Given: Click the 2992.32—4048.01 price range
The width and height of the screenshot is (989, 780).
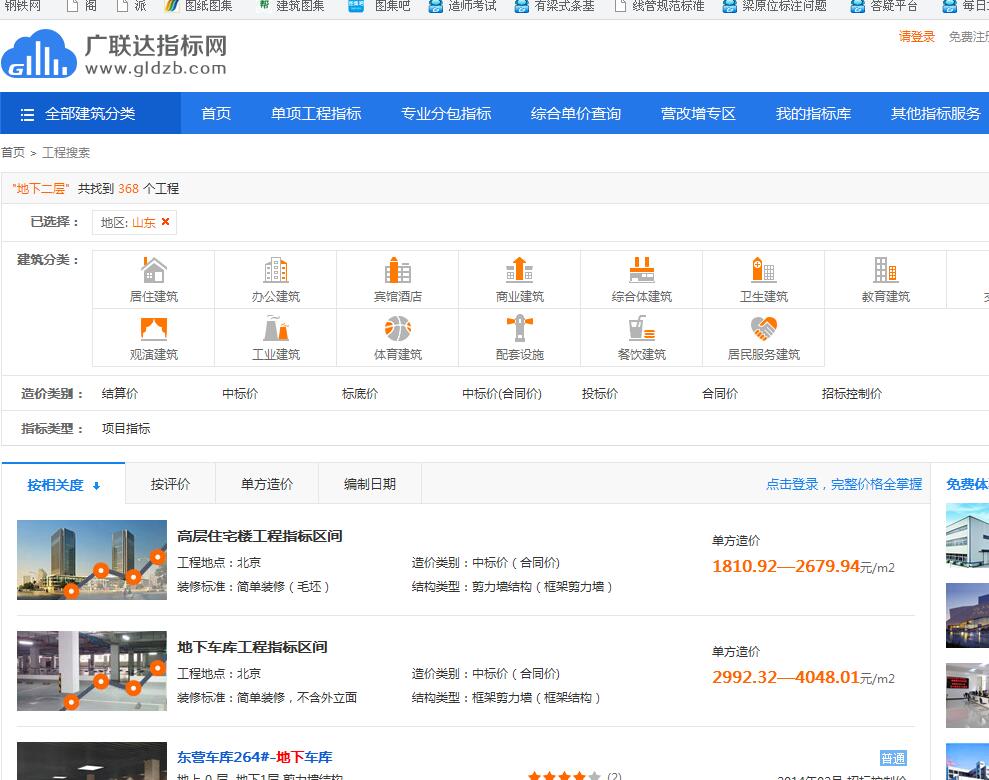Looking at the screenshot, I should tap(786, 677).
